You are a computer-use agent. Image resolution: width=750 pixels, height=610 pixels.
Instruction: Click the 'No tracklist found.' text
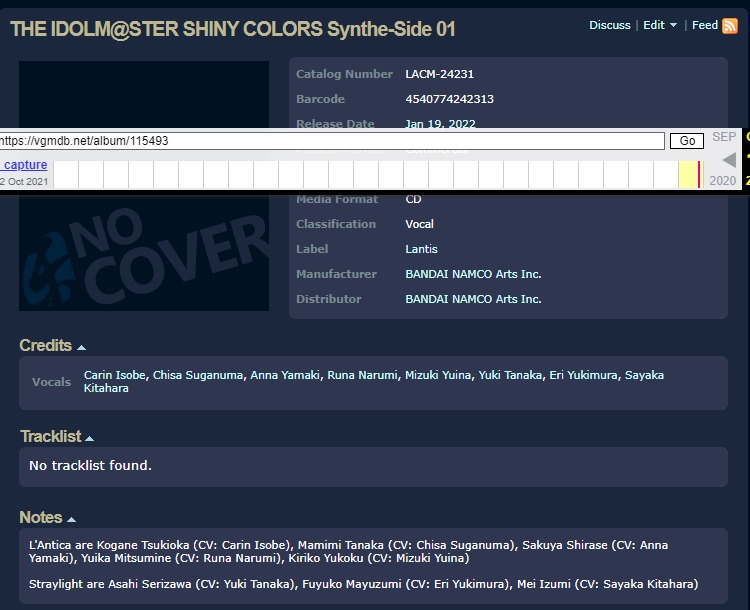click(90, 466)
